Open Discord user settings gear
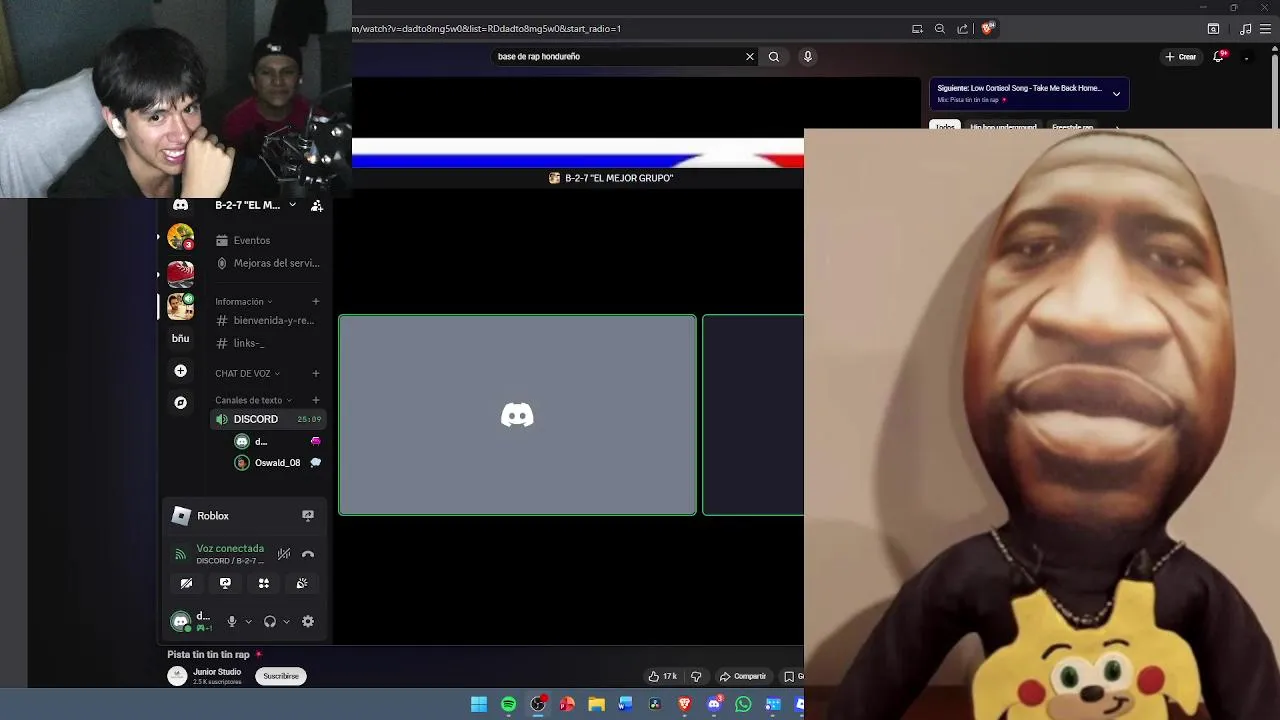1280x720 pixels. (308, 621)
